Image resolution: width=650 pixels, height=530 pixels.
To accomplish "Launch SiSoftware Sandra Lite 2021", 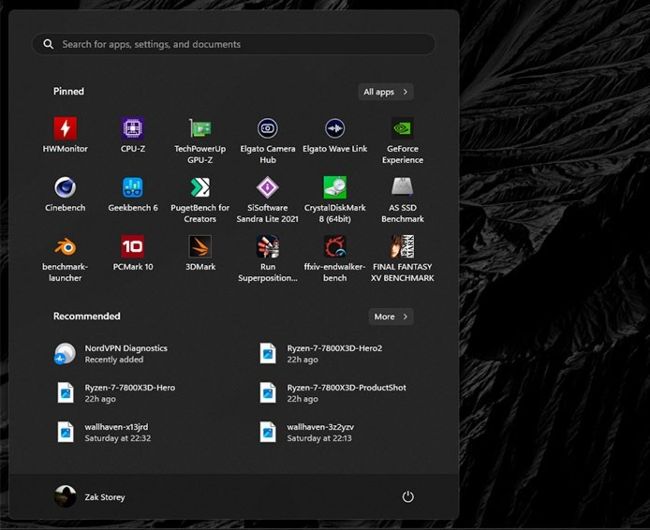I will pos(267,200).
